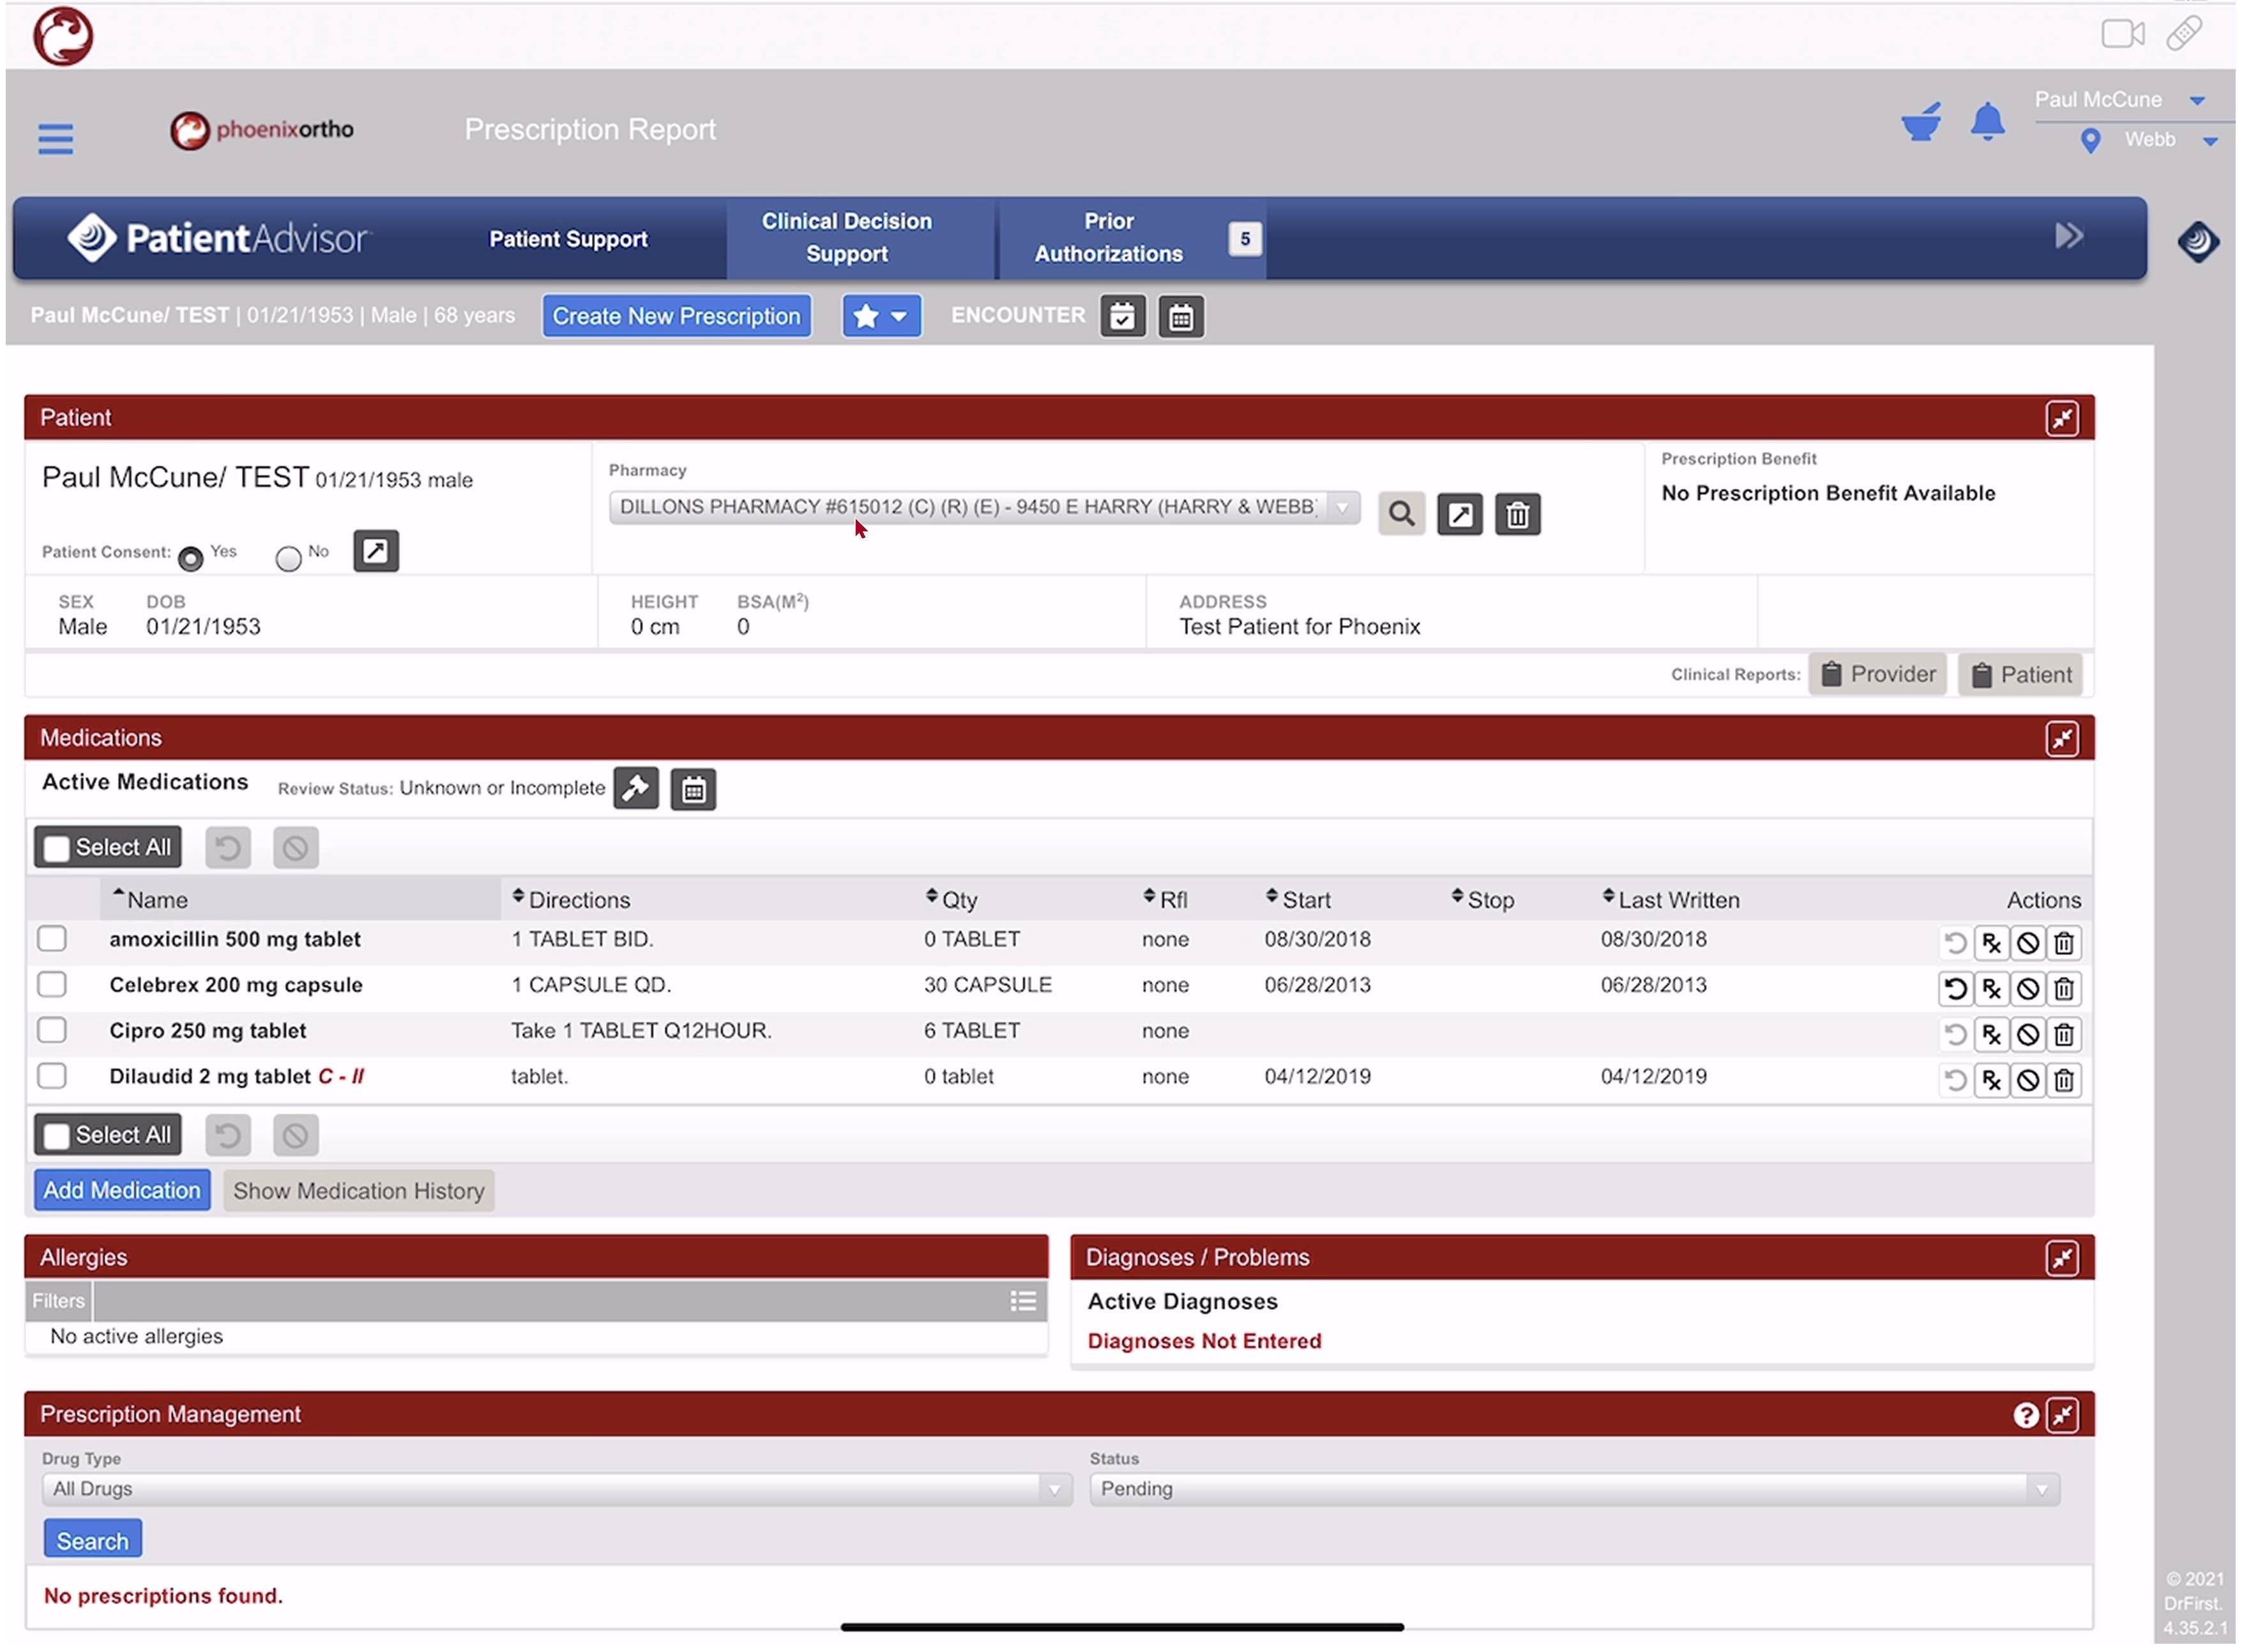
Task: Delete the selected pharmacy with trash icon
Action: [1518, 514]
